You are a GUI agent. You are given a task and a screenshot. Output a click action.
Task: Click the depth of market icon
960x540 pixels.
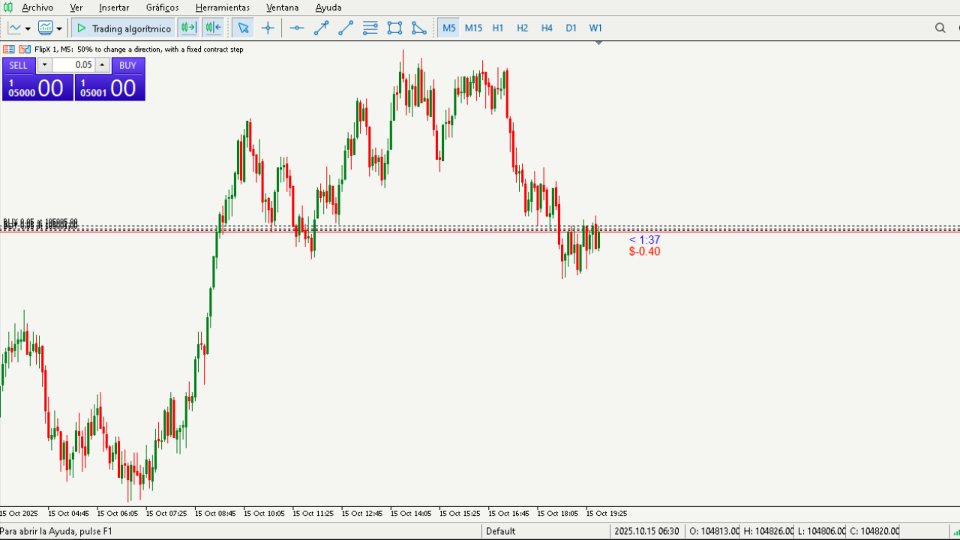pyautogui.click(x=24, y=49)
